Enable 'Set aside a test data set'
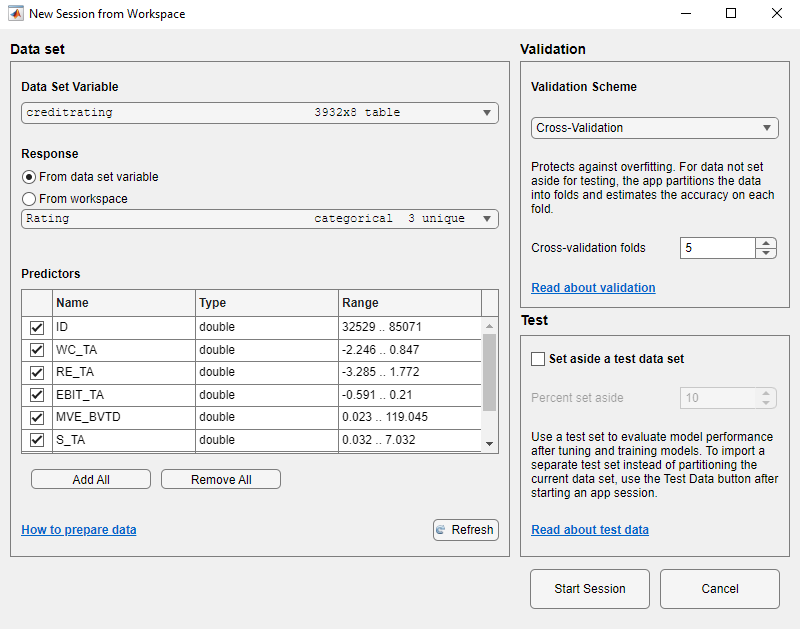 [x=538, y=359]
